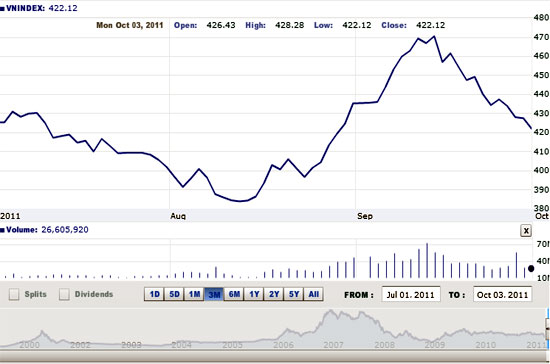The width and height of the screenshot is (550, 364).
Task: Click the black dot marker on volume chart
Action: pyautogui.click(x=531, y=269)
